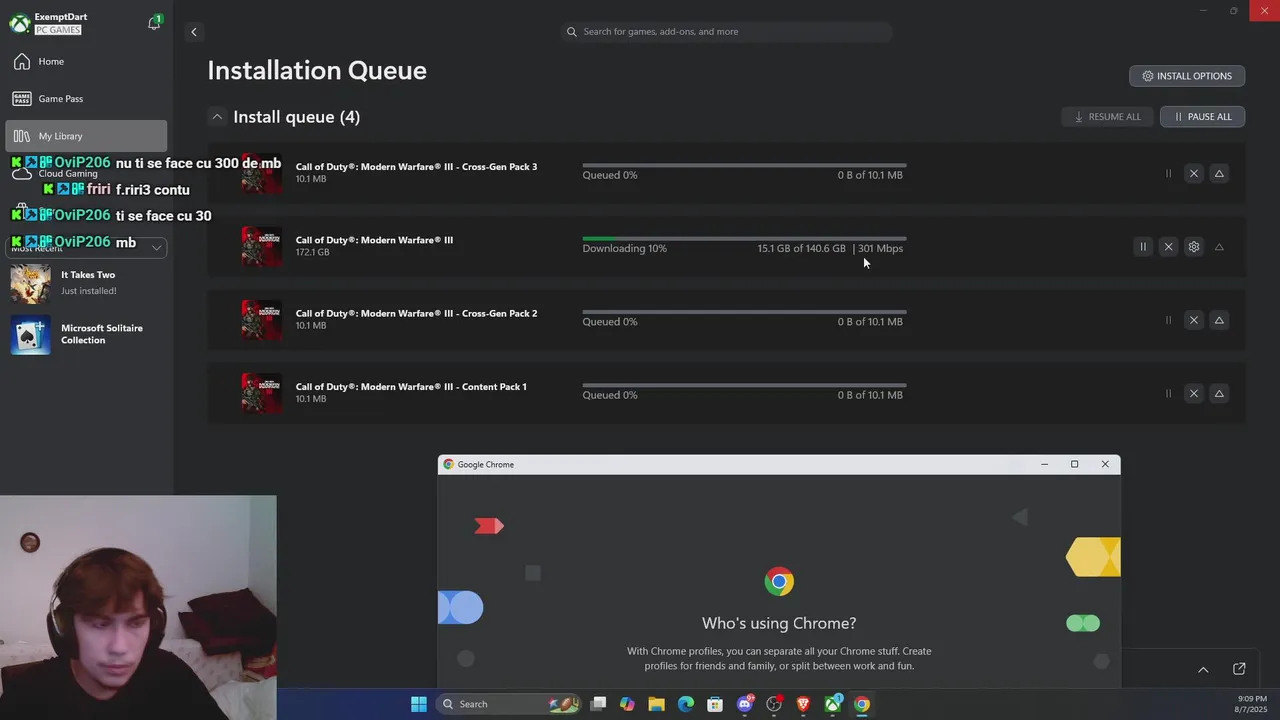Move Cross-Gen Pack 2 up in queue
This screenshot has width=1280, height=720.
[x=1219, y=320]
